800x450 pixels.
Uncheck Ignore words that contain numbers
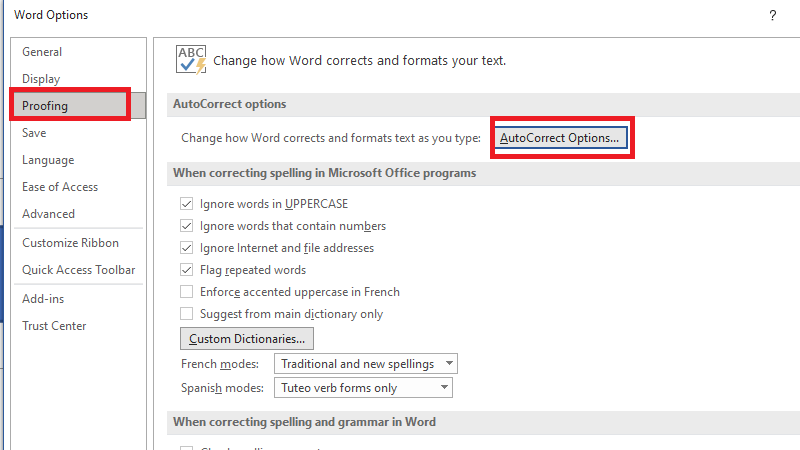(186, 226)
